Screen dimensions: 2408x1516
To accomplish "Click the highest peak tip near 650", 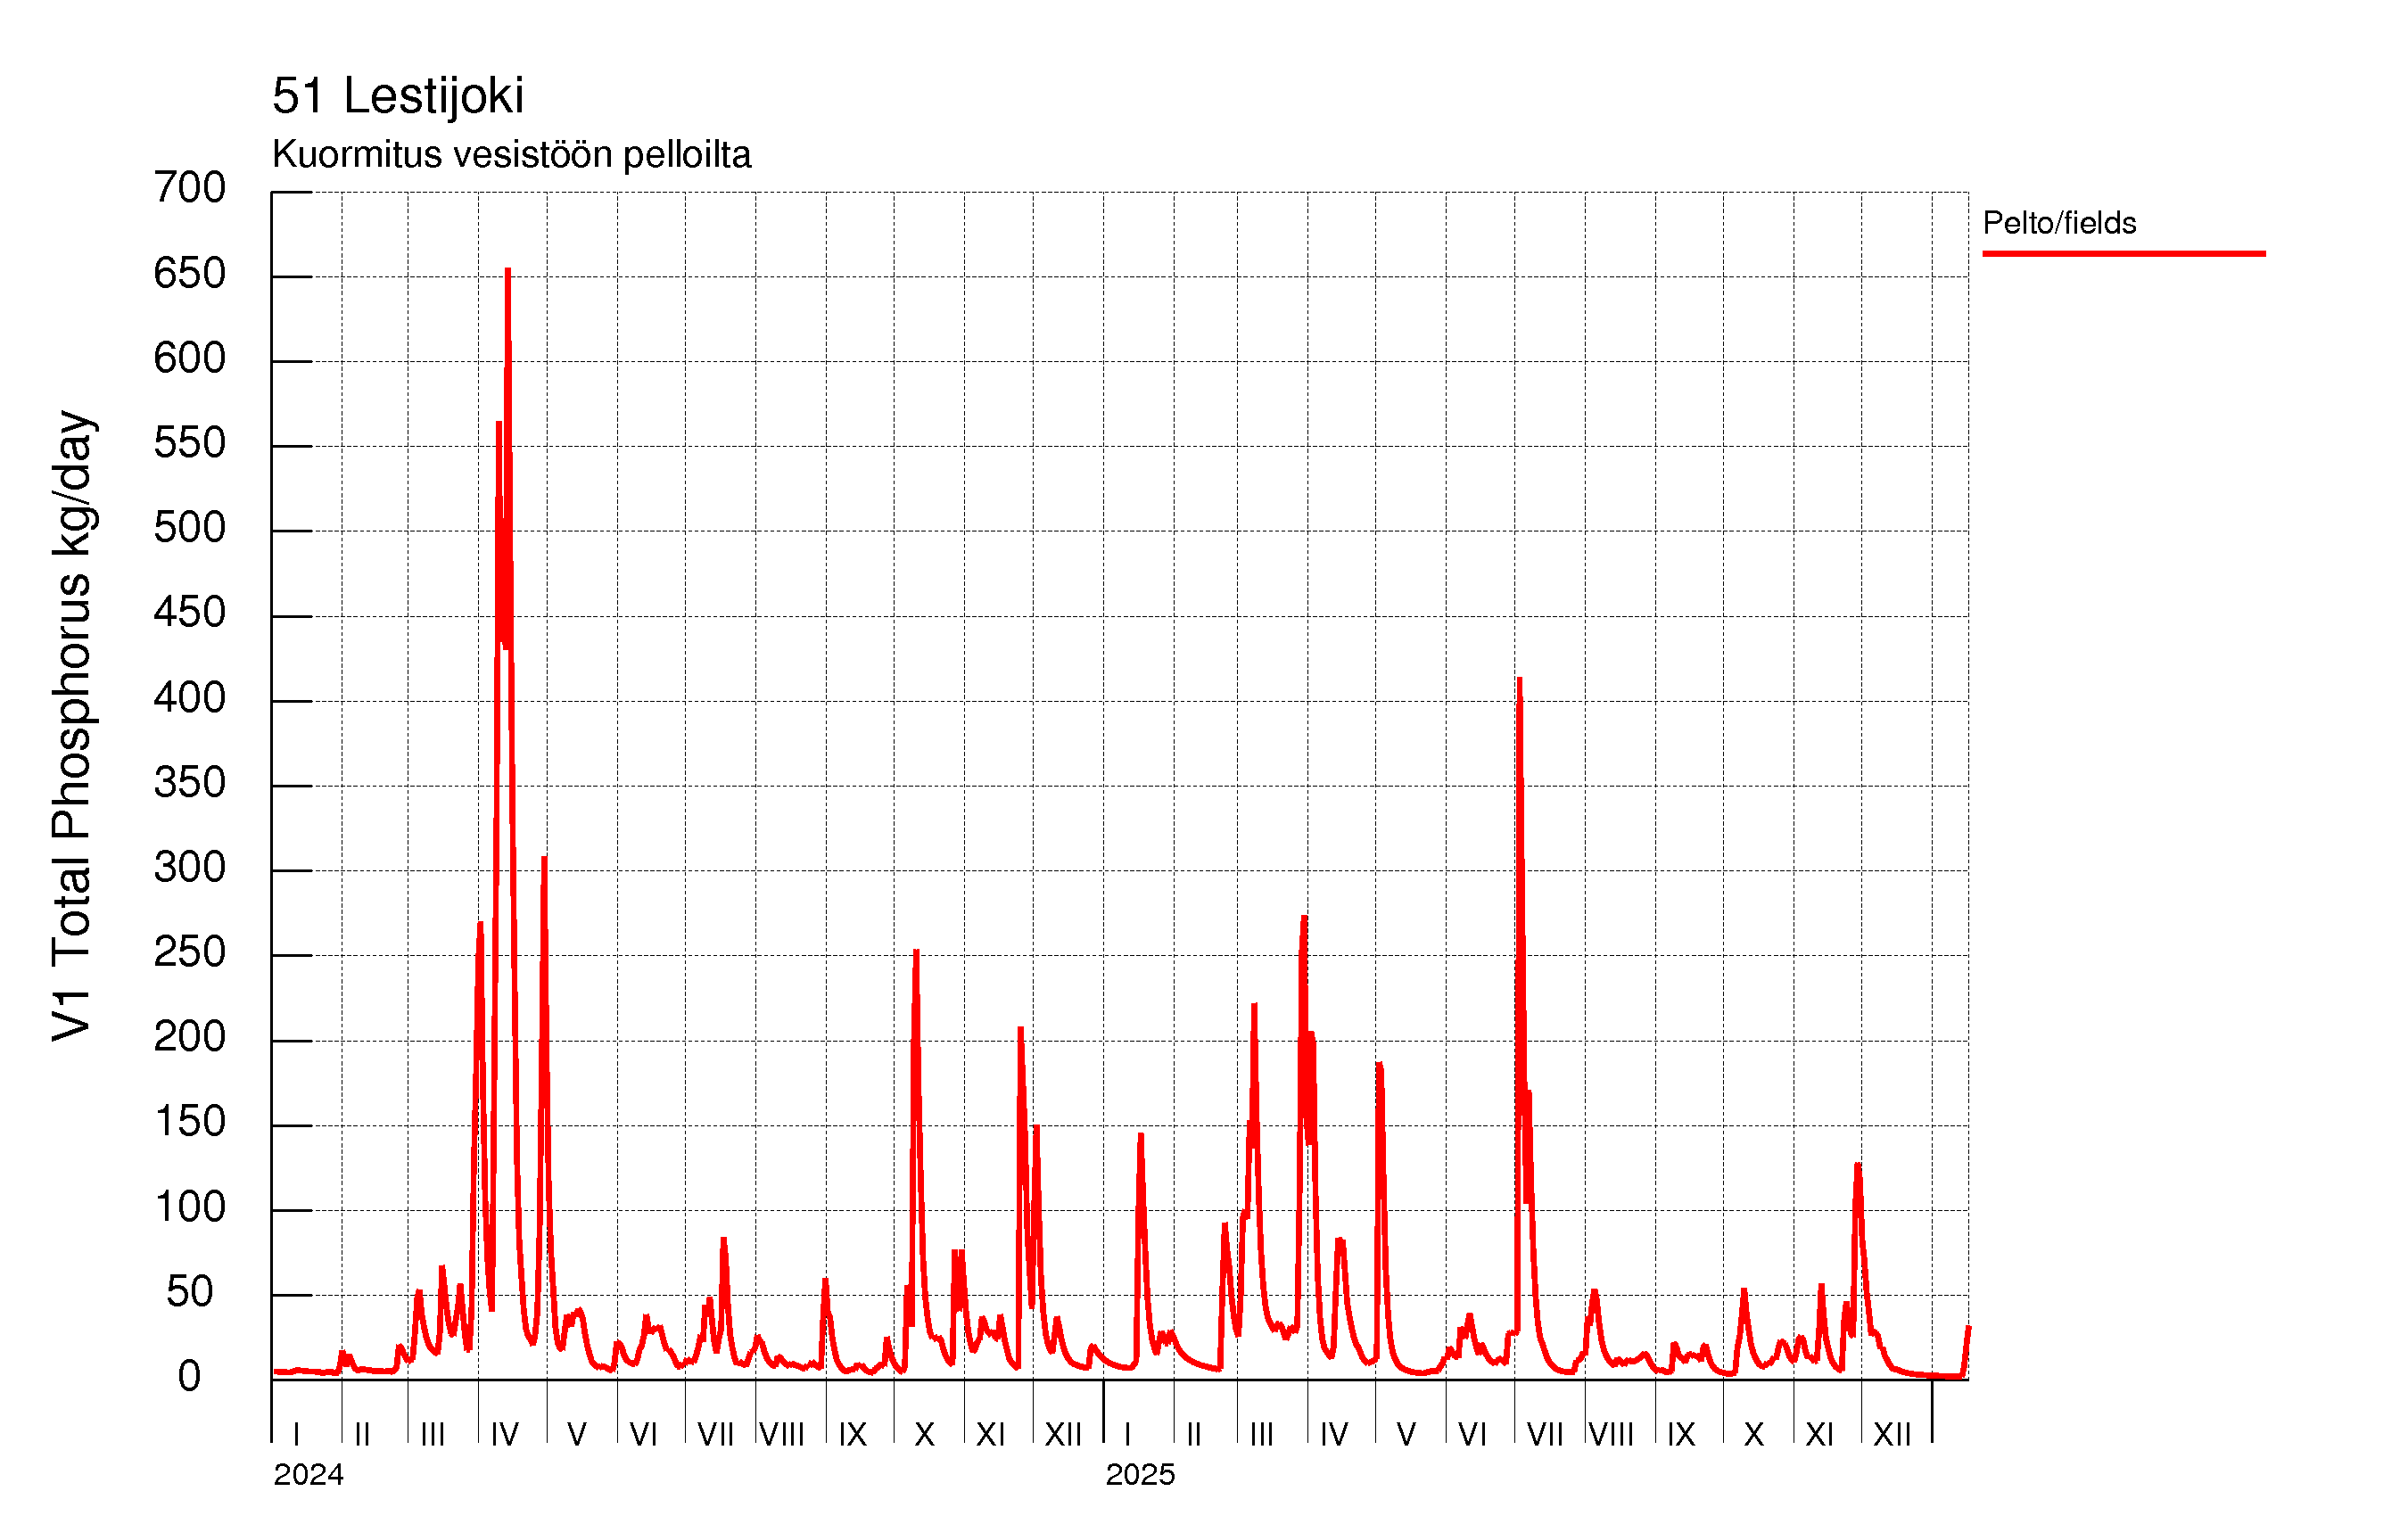I will point(508,271).
